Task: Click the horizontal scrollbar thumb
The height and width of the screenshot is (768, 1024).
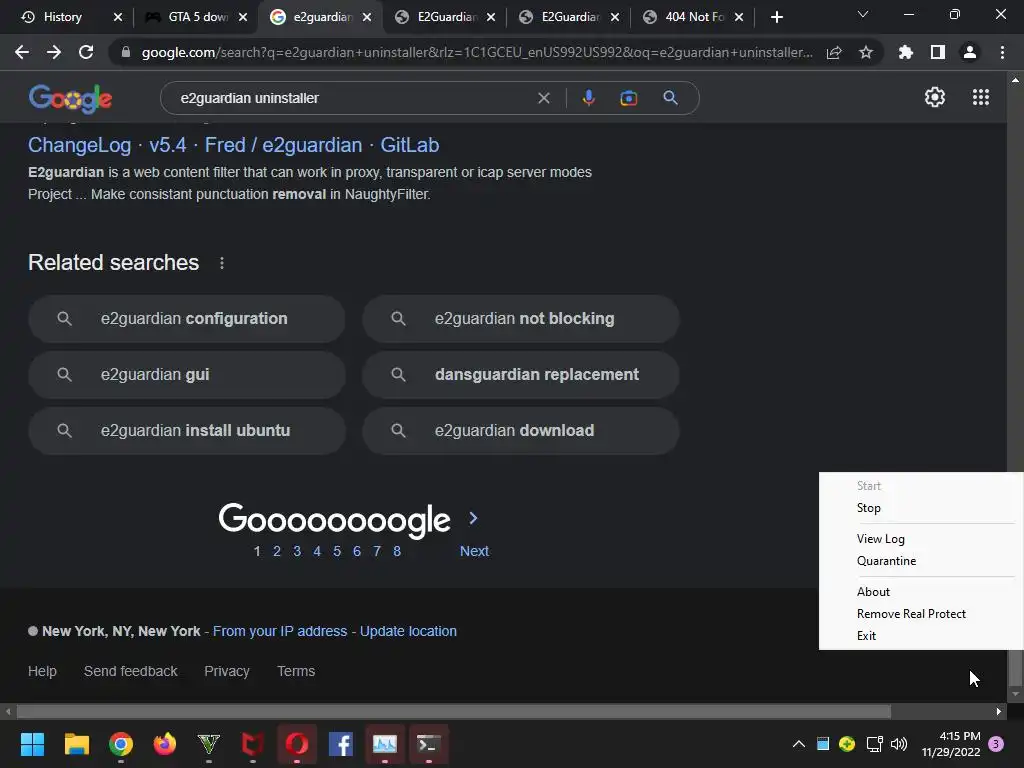Action: pos(453,712)
